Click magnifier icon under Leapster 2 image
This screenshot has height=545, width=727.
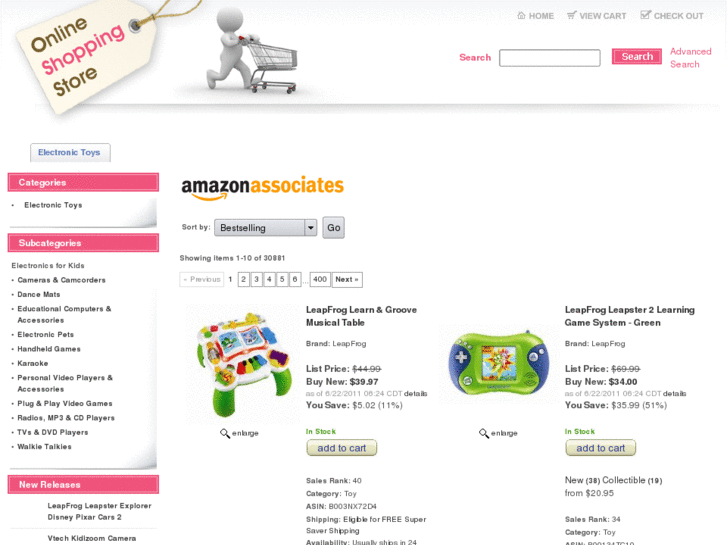tap(484, 433)
